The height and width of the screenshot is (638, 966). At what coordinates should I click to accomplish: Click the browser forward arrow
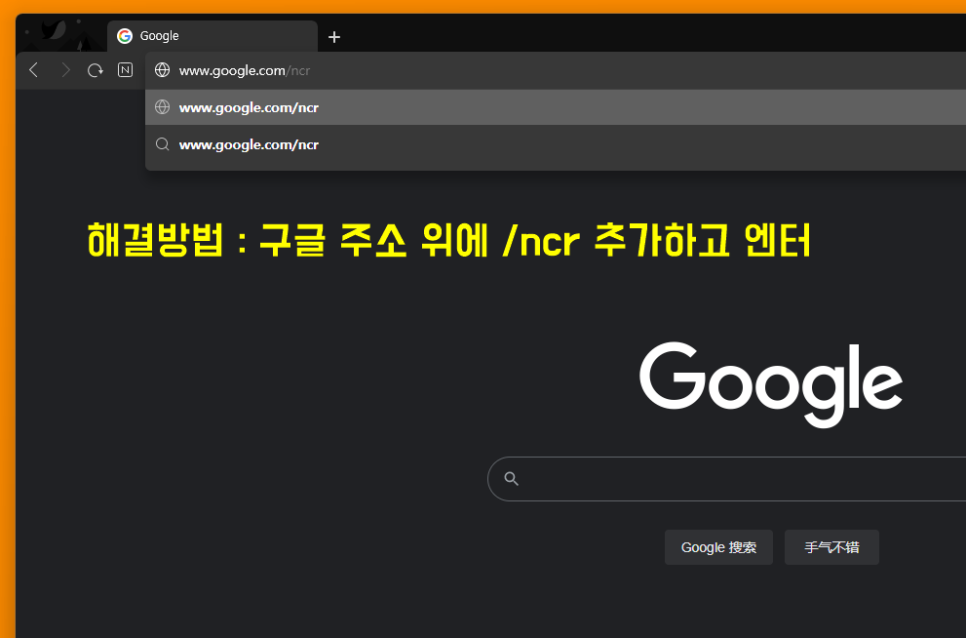(65, 70)
